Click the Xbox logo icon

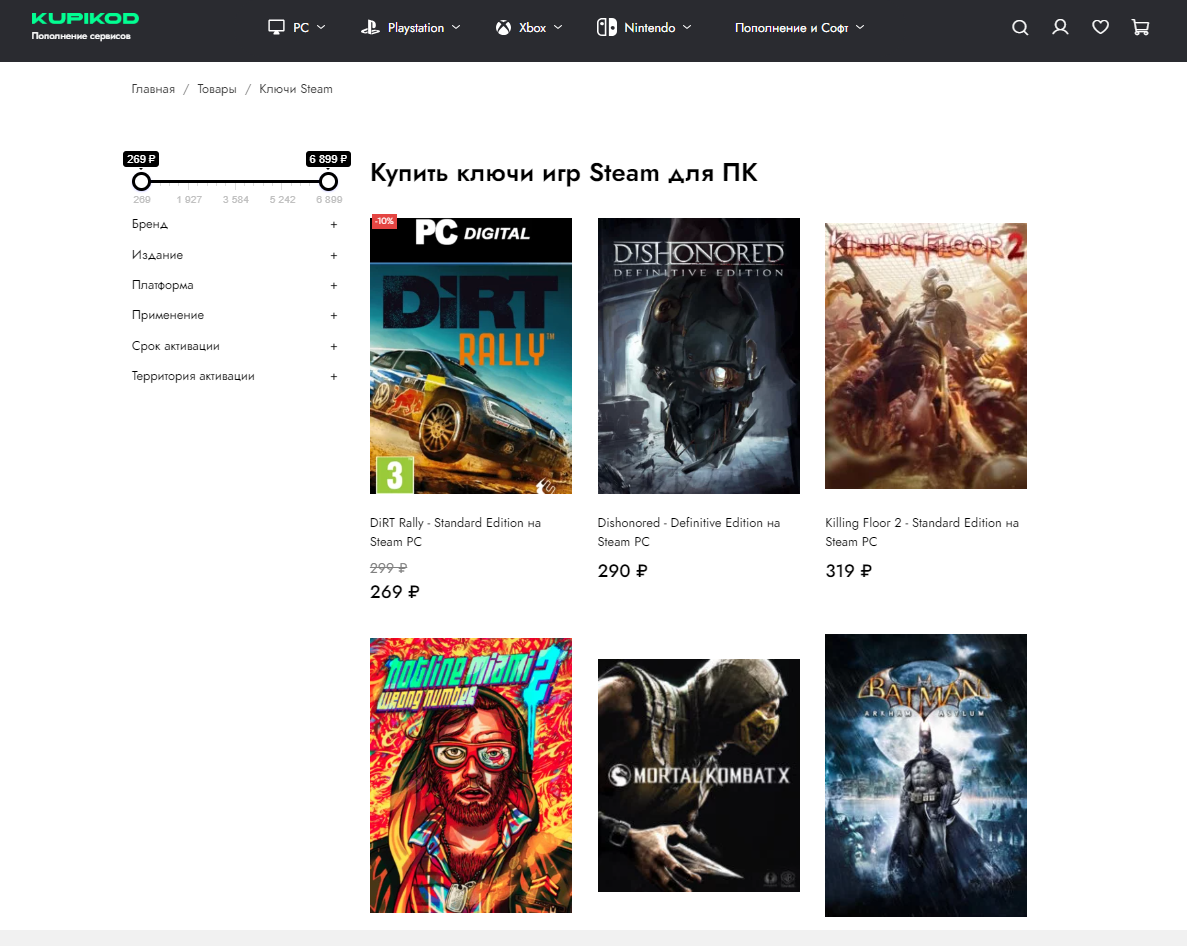503,27
